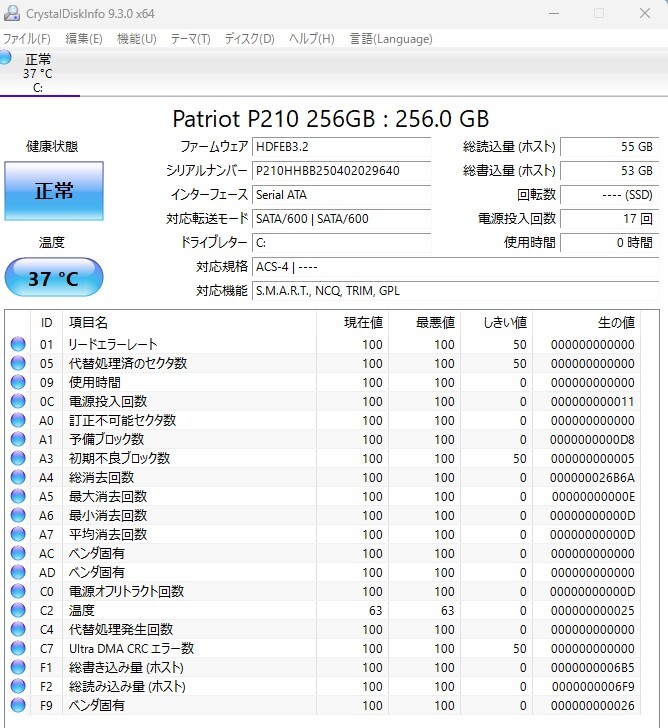
Task: Select the C: drive tab showing 正常 37 °C
Action: [39, 73]
